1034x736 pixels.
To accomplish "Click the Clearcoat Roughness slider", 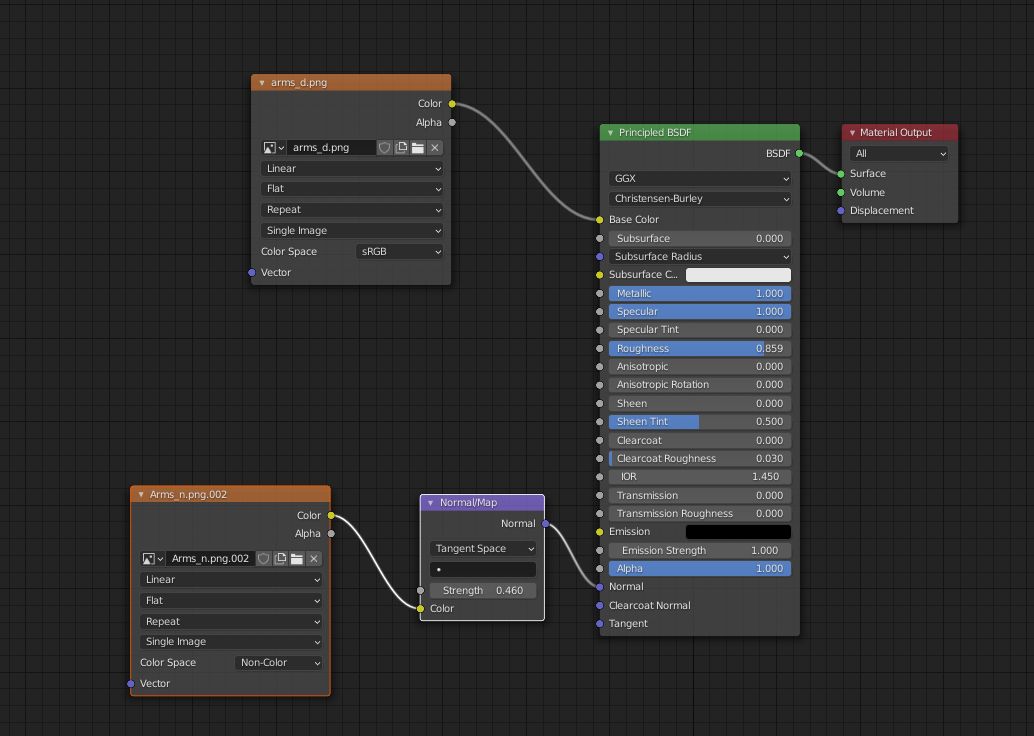I will [x=700, y=458].
